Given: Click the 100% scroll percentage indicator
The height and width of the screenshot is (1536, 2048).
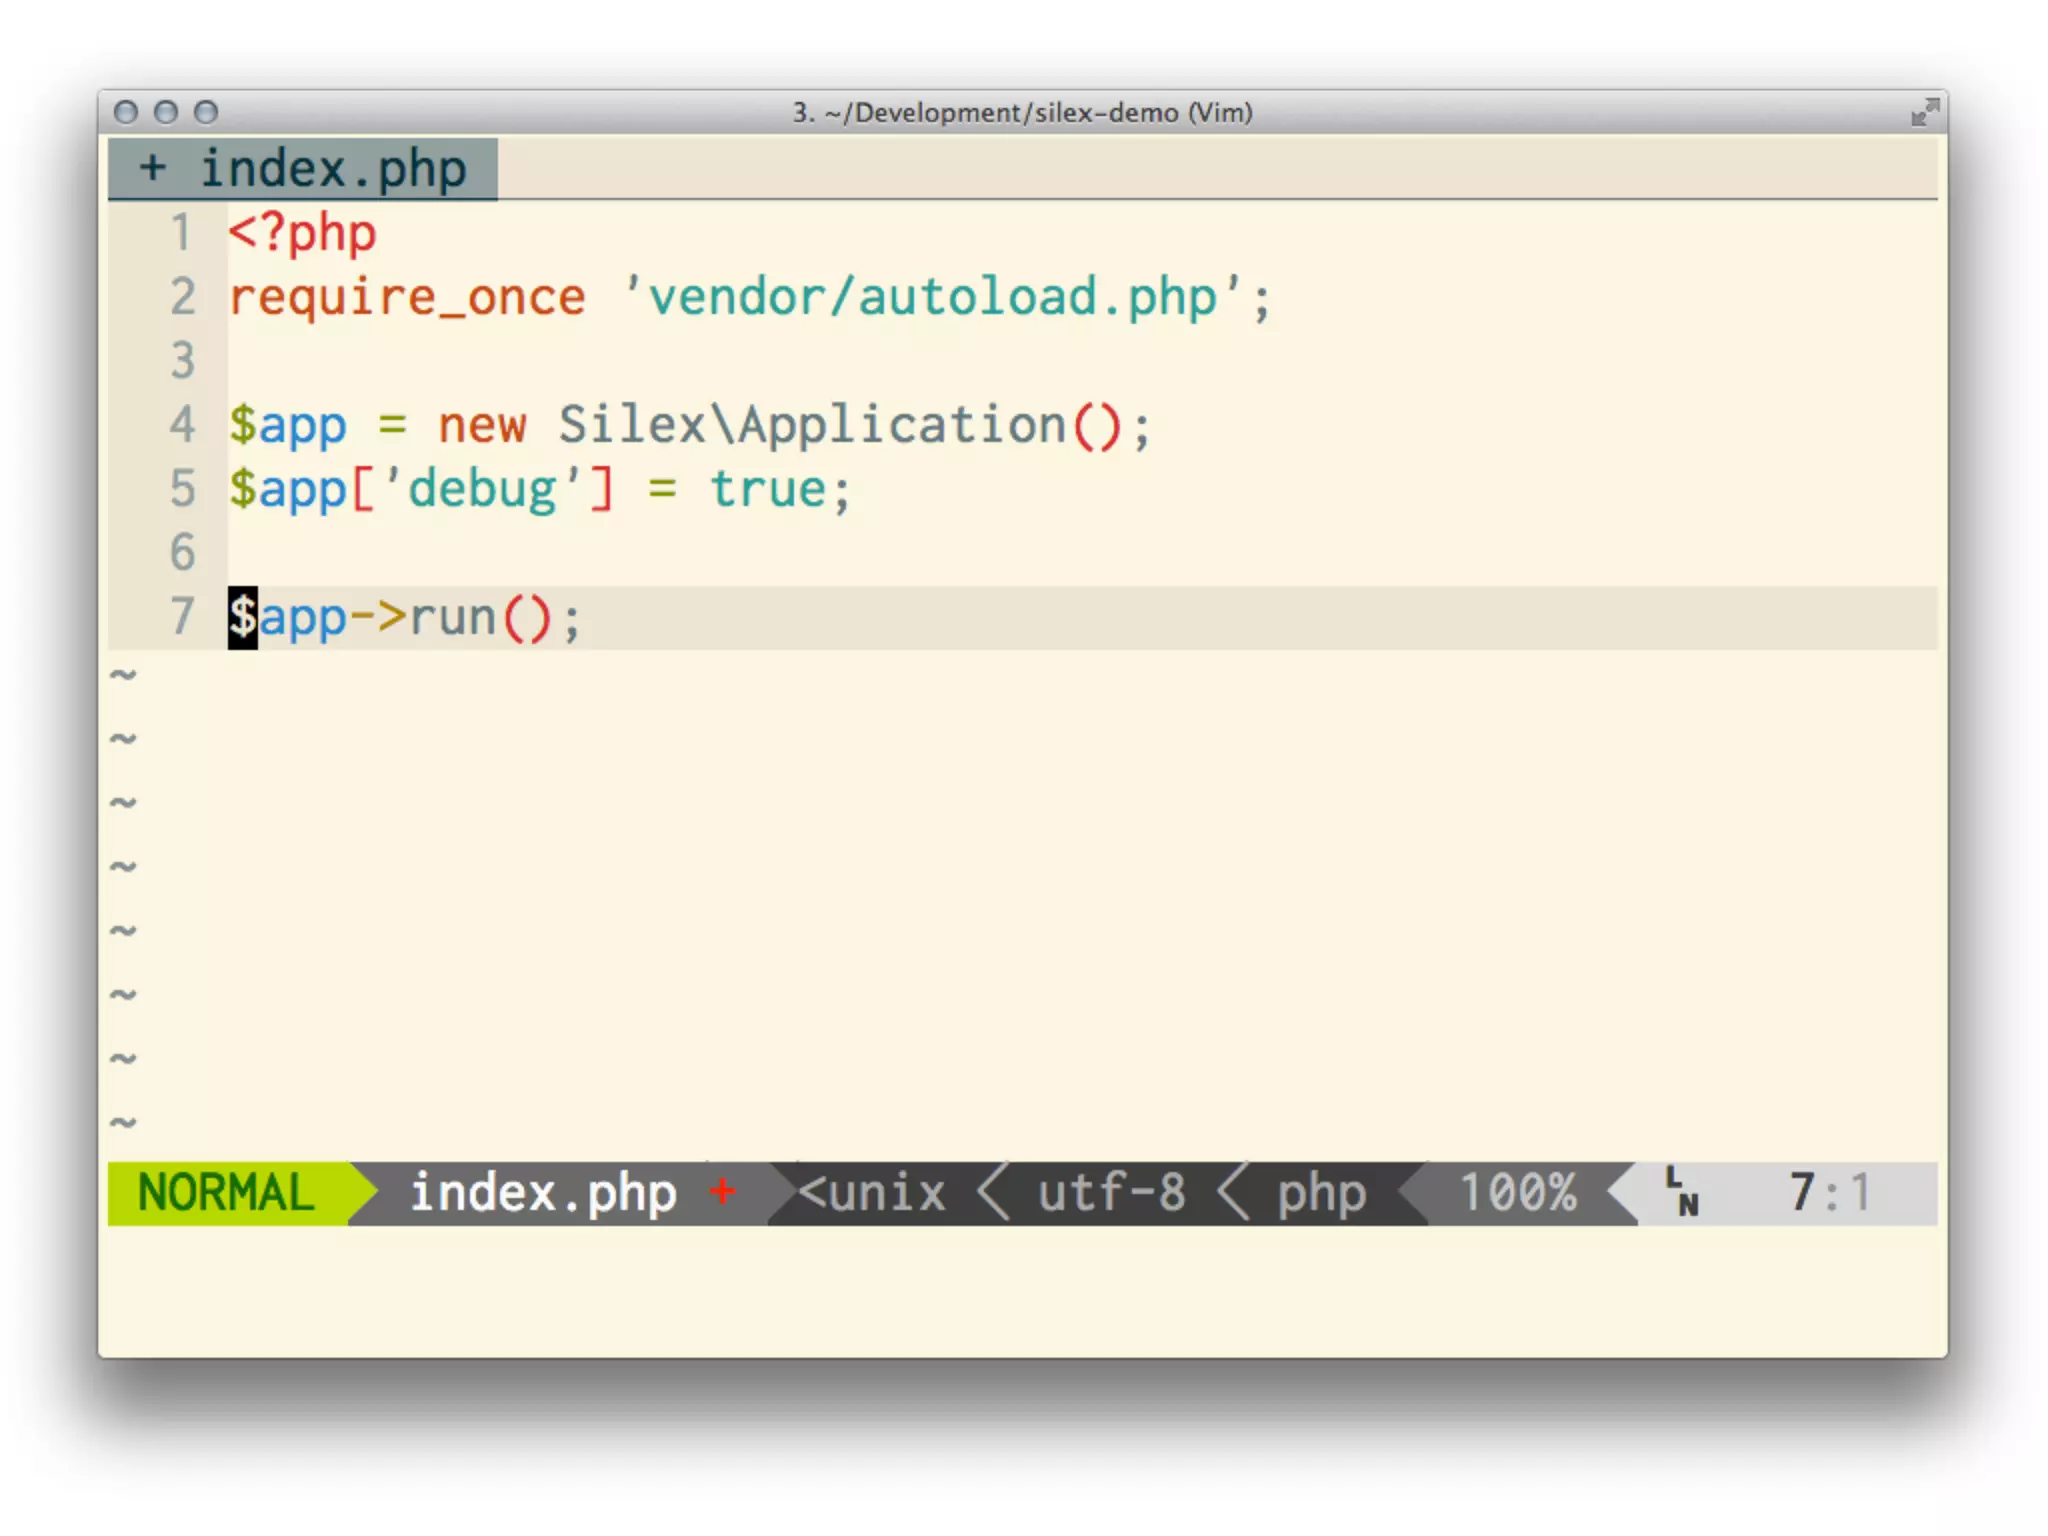Looking at the screenshot, I should [x=1517, y=1193].
